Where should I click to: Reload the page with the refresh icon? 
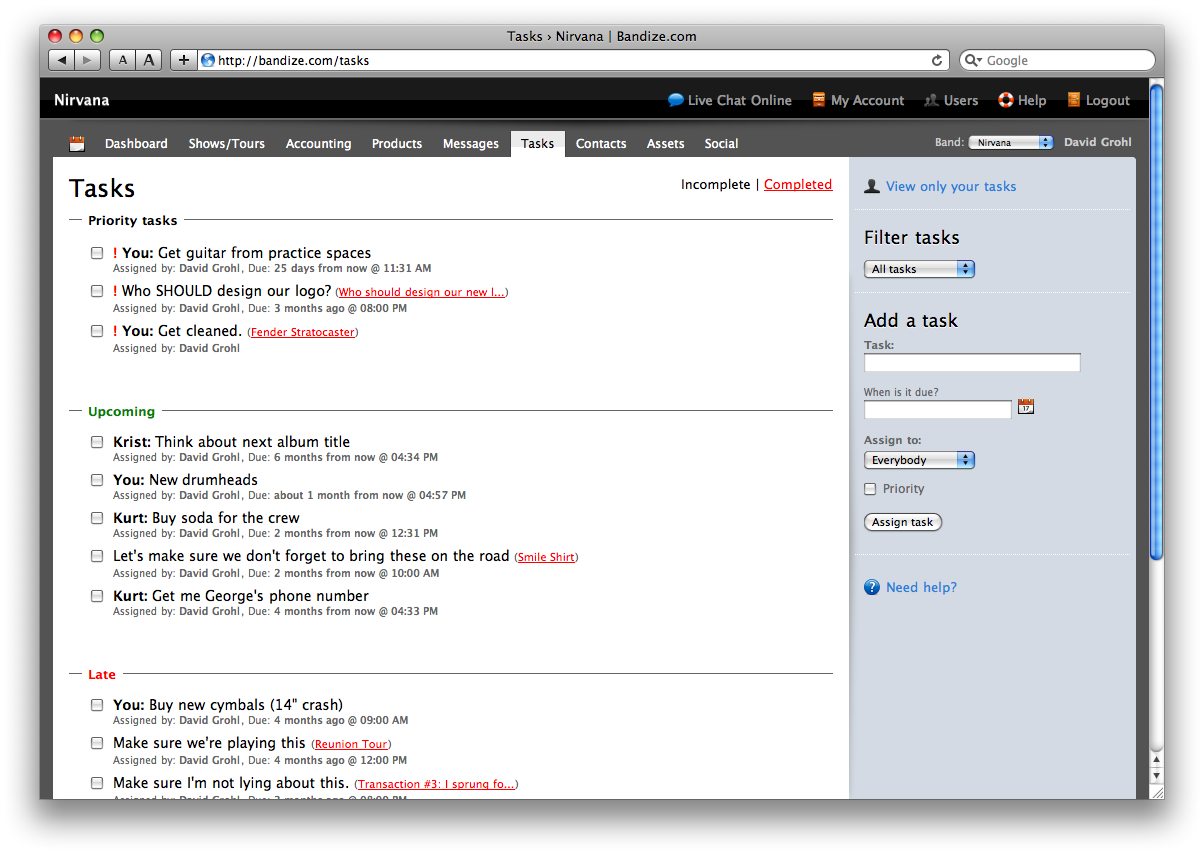tap(937, 60)
